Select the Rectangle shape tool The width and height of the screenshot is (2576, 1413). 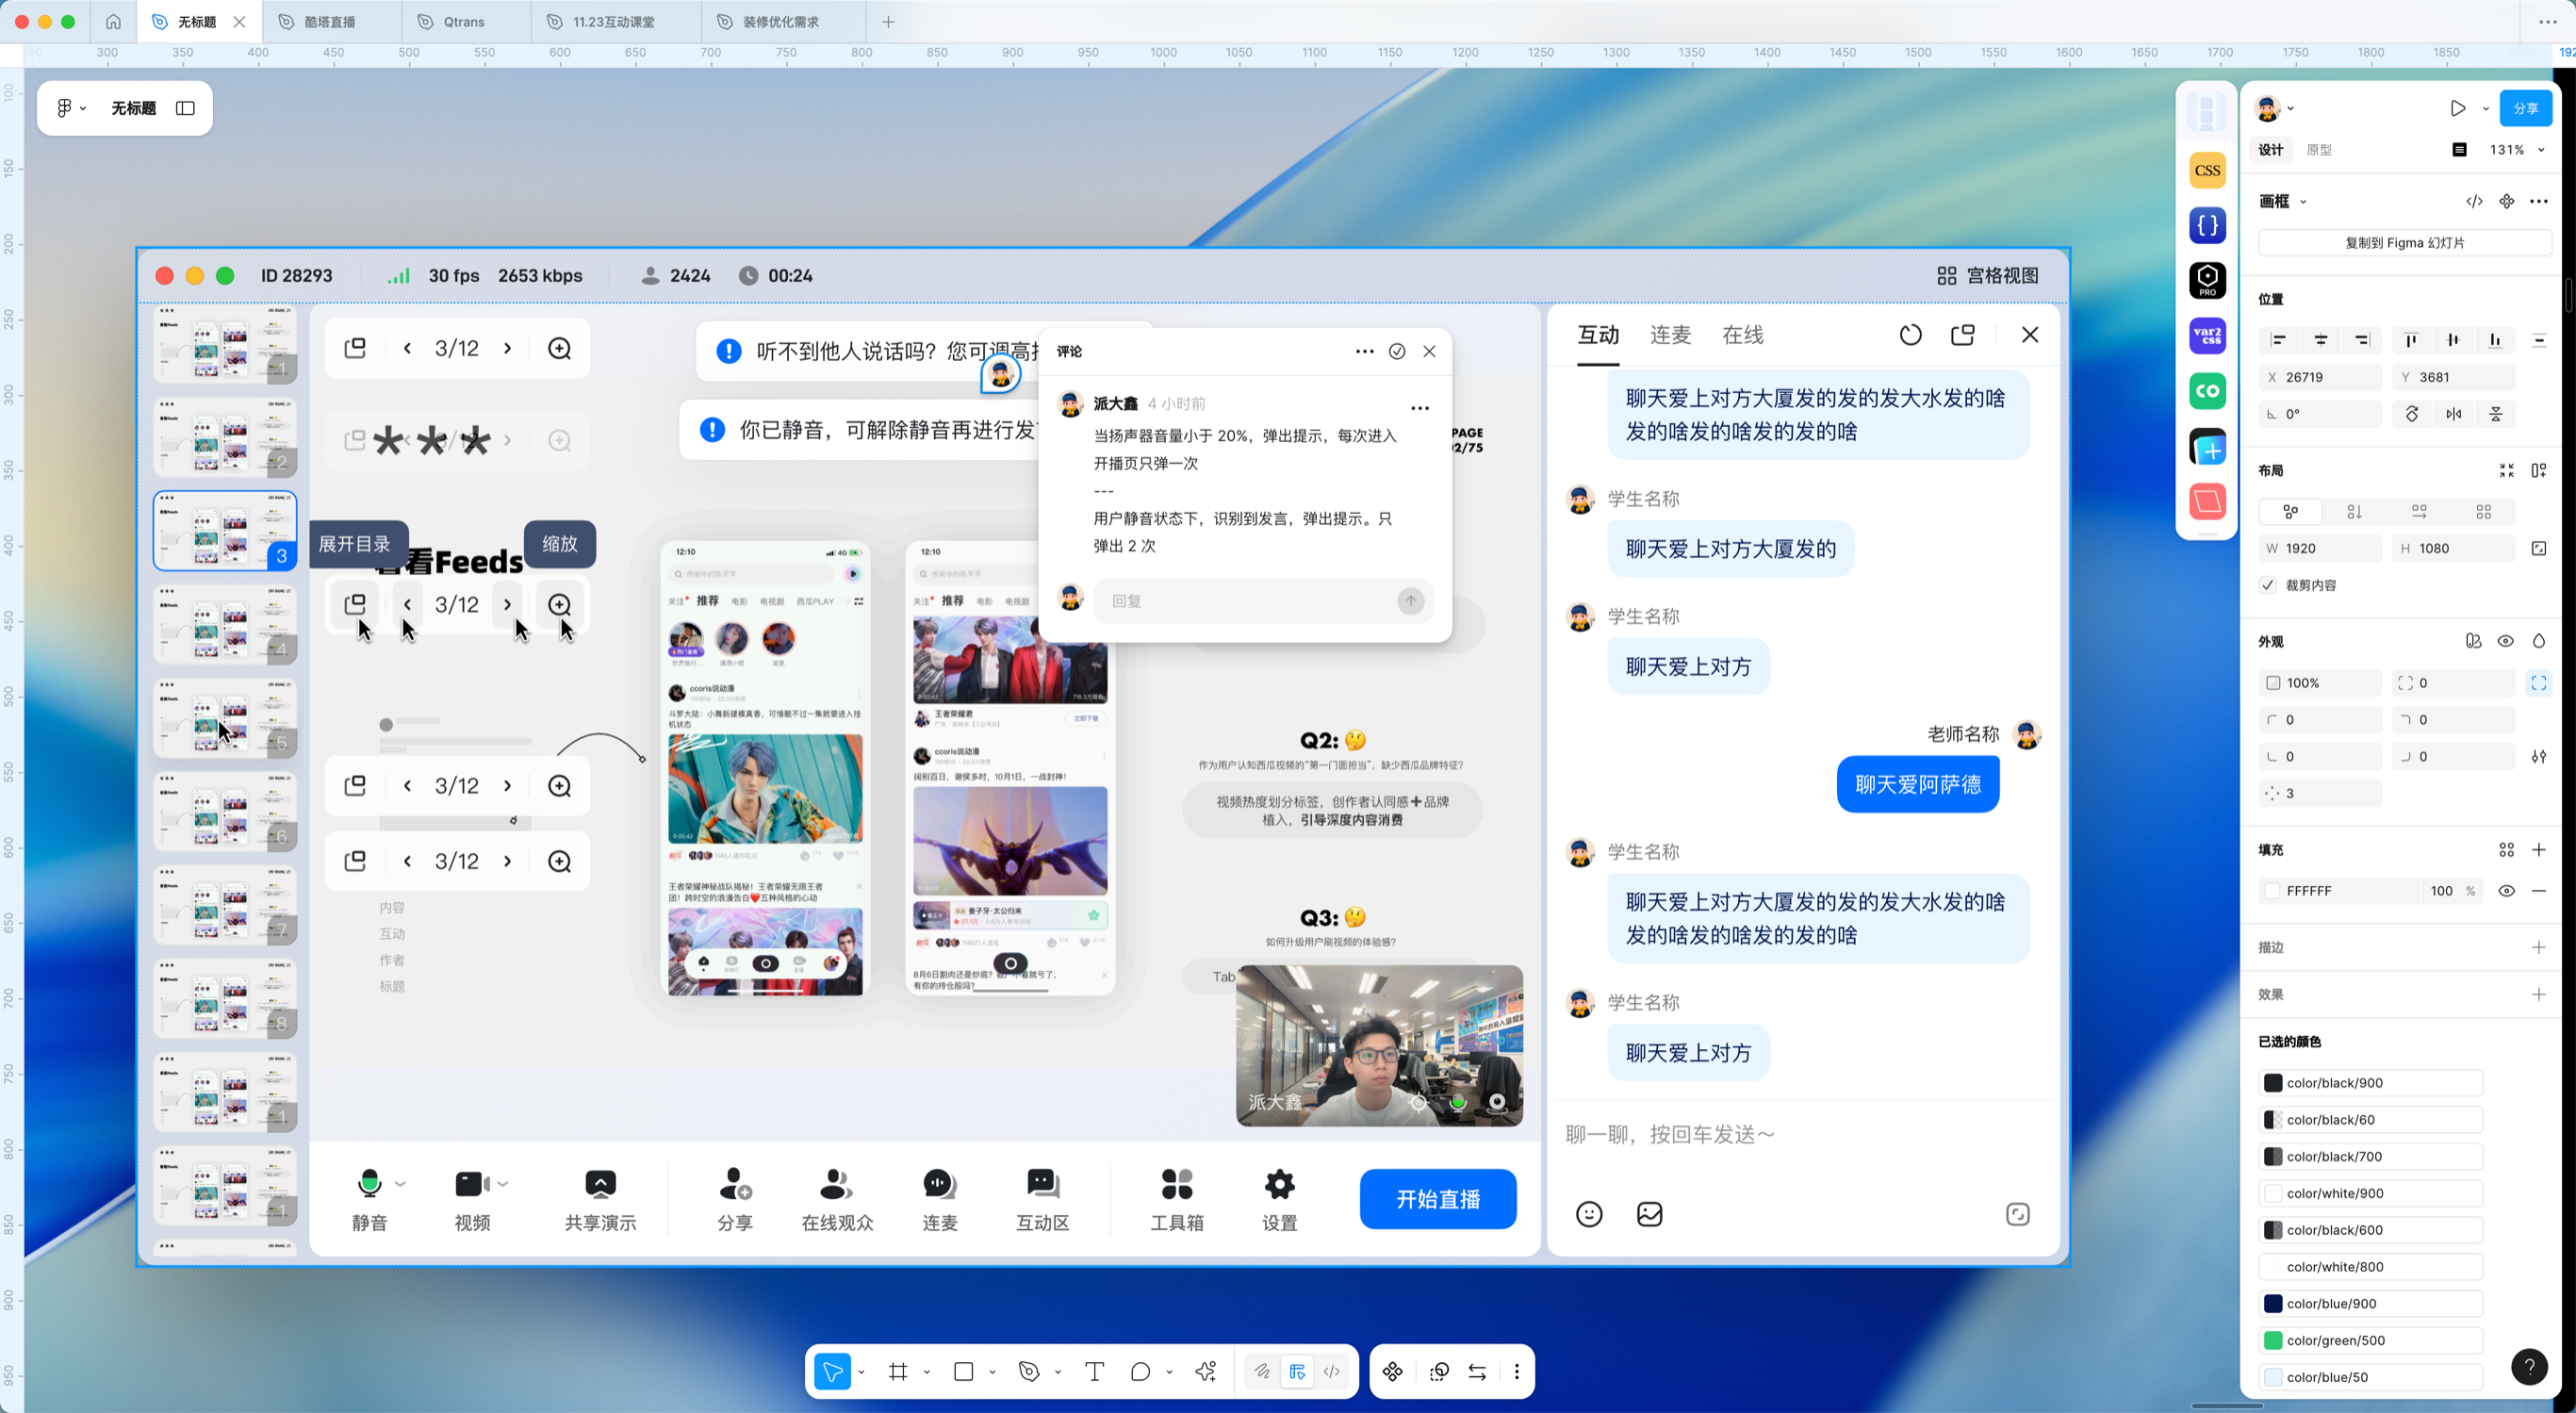click(x=964, y=1371)
